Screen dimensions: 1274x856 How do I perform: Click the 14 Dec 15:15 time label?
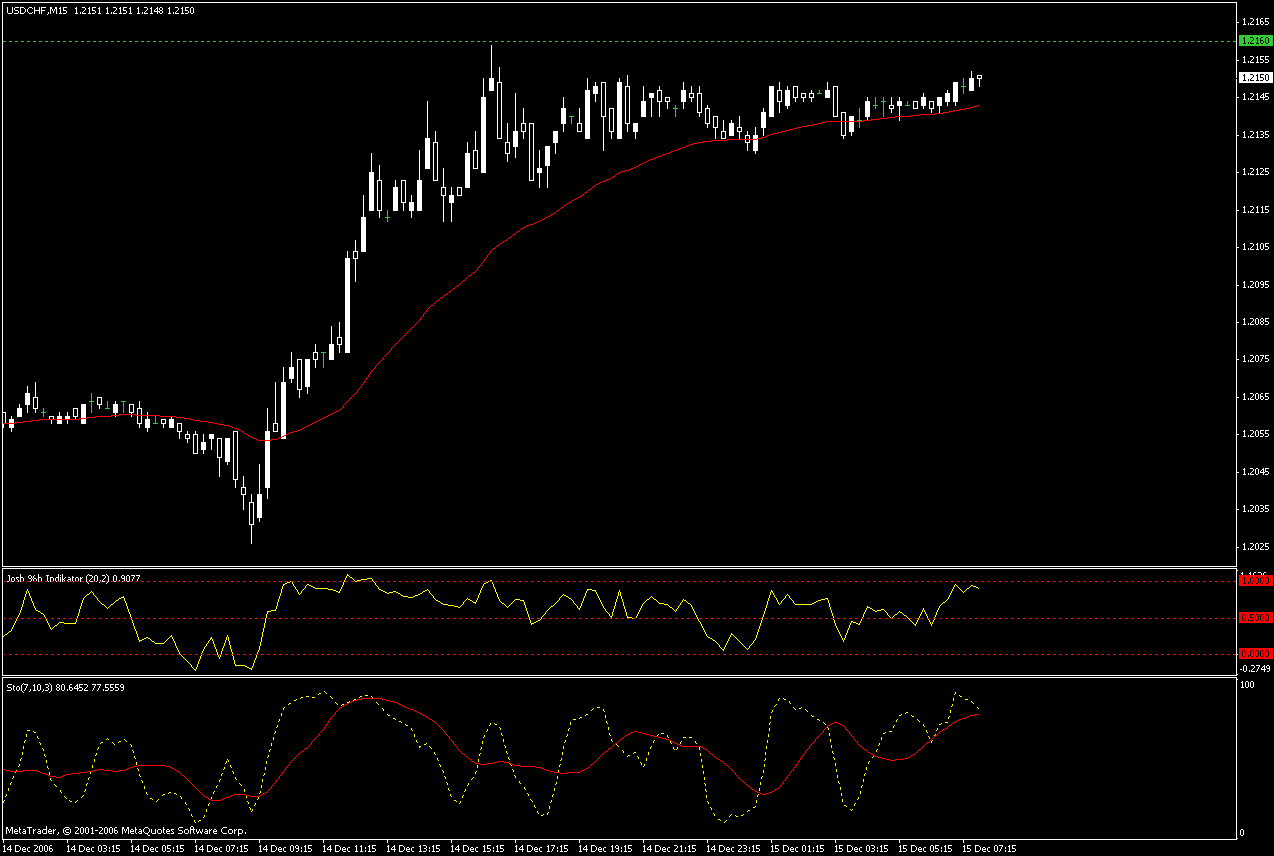[478, 848]
